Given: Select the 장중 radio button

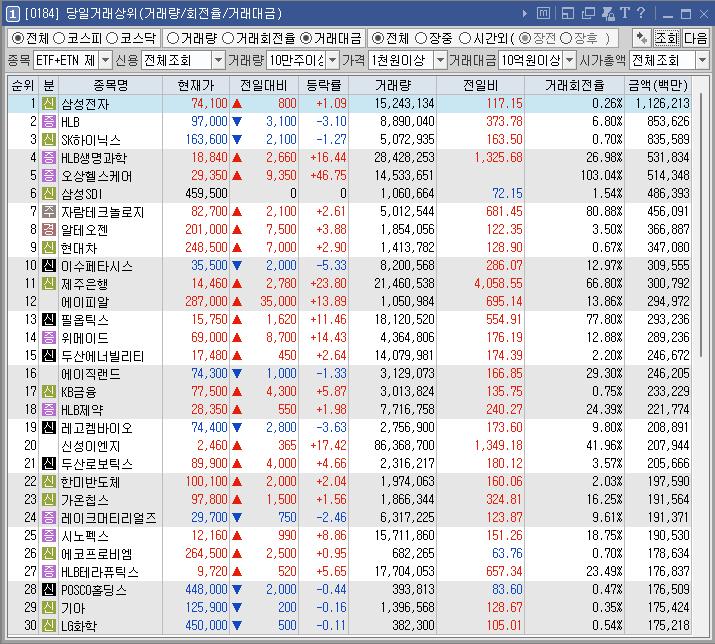Looking at the screenshot, I should (421, 38).
